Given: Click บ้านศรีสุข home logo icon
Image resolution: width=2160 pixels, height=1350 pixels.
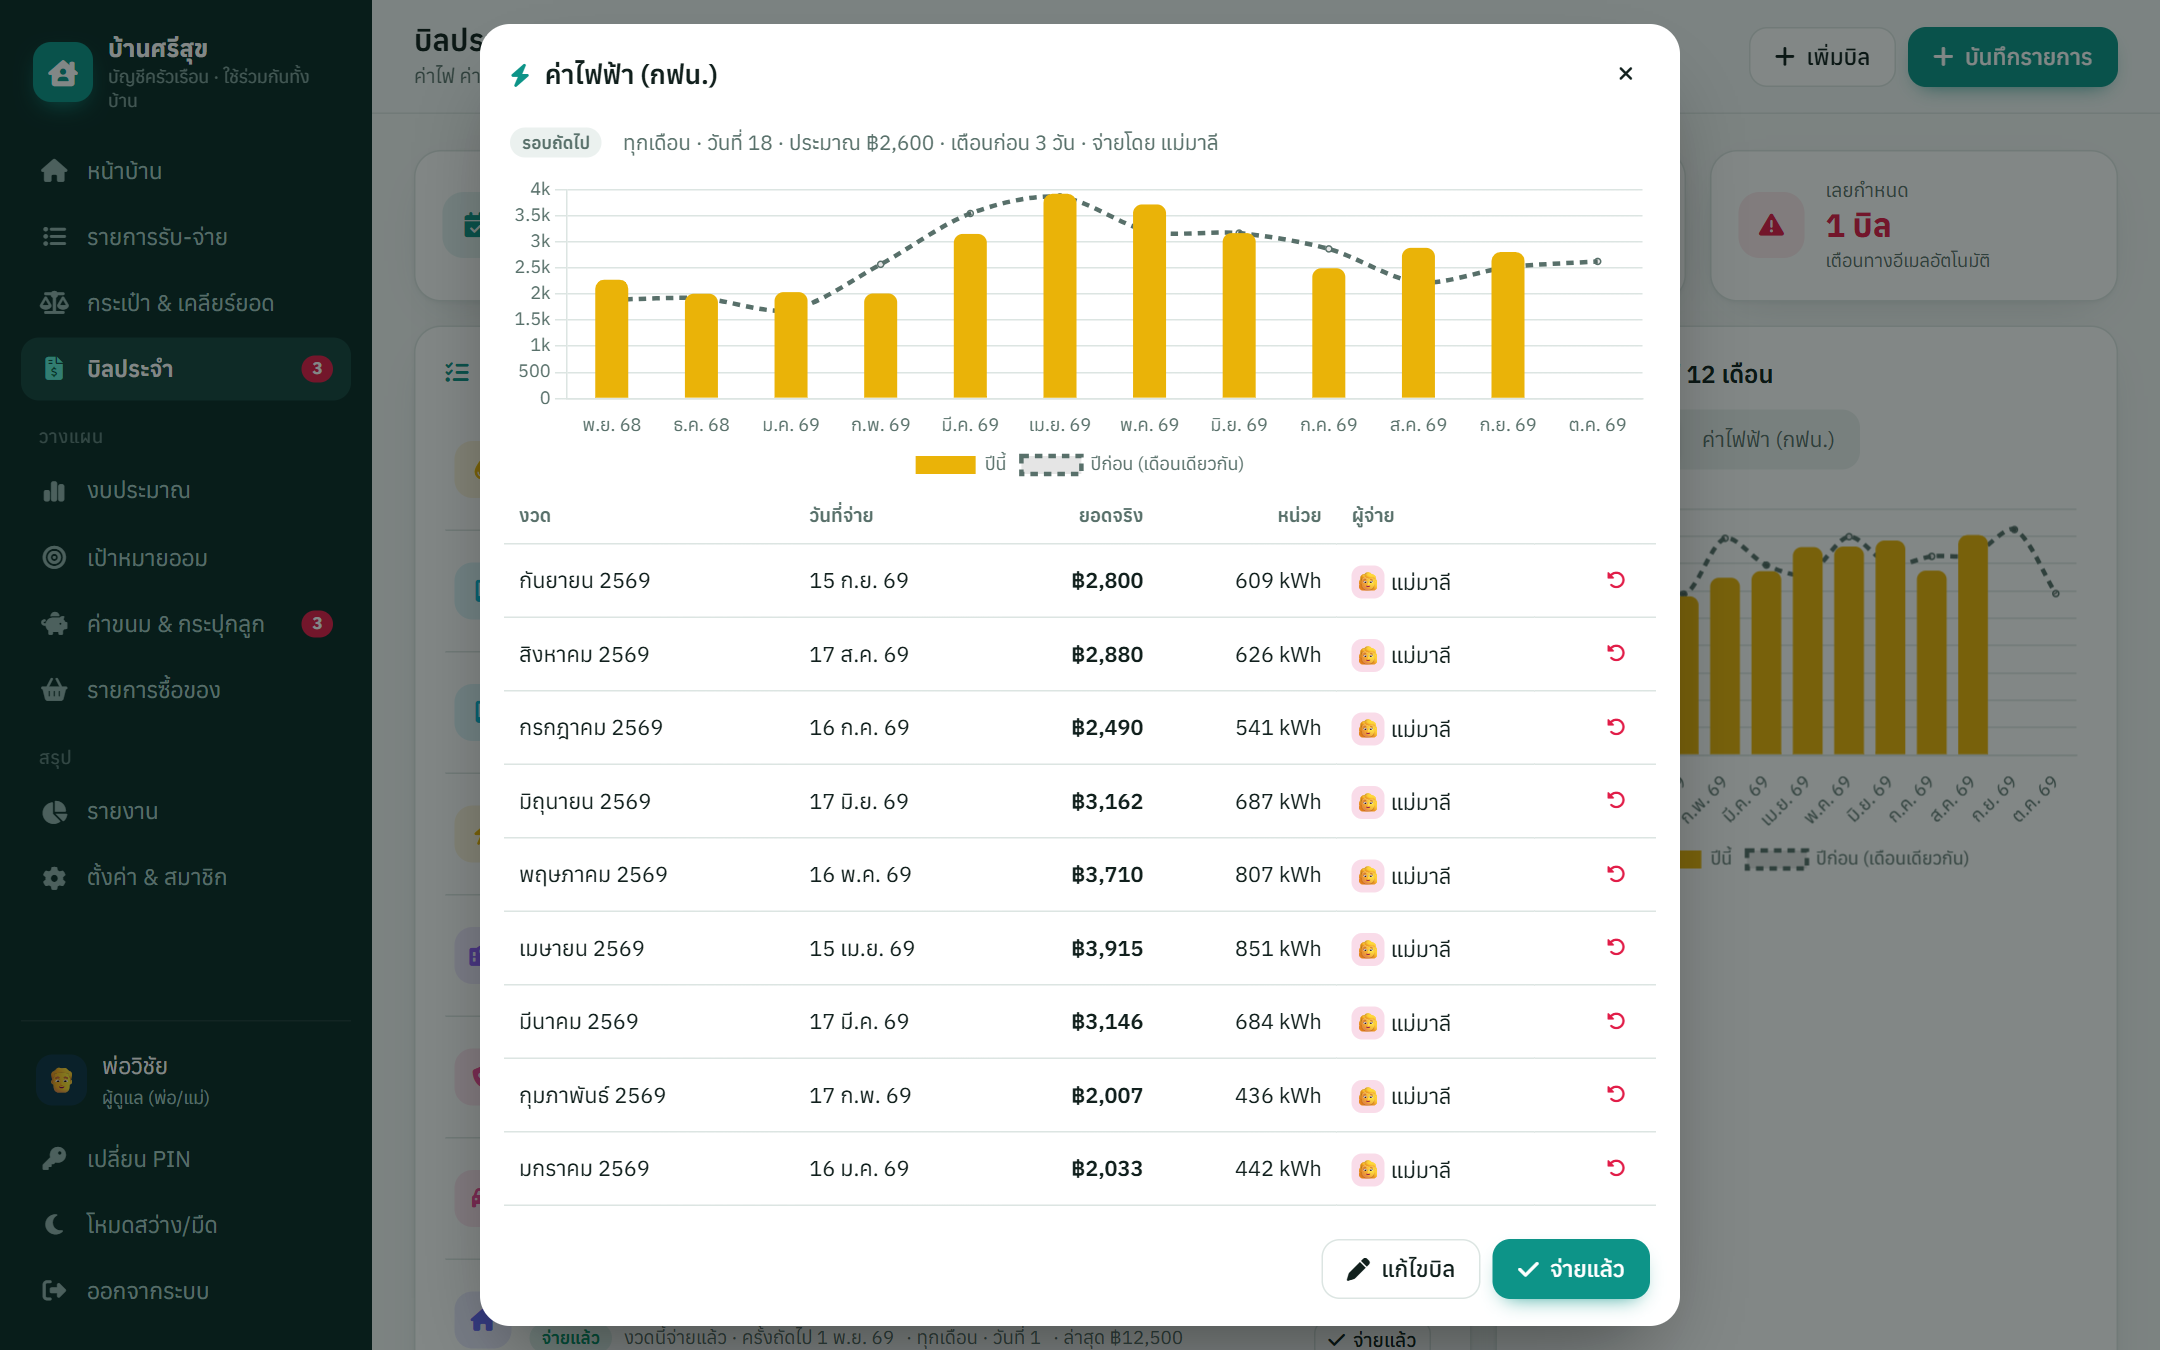Looking at the screenshot, I should (x=63, y=72).
